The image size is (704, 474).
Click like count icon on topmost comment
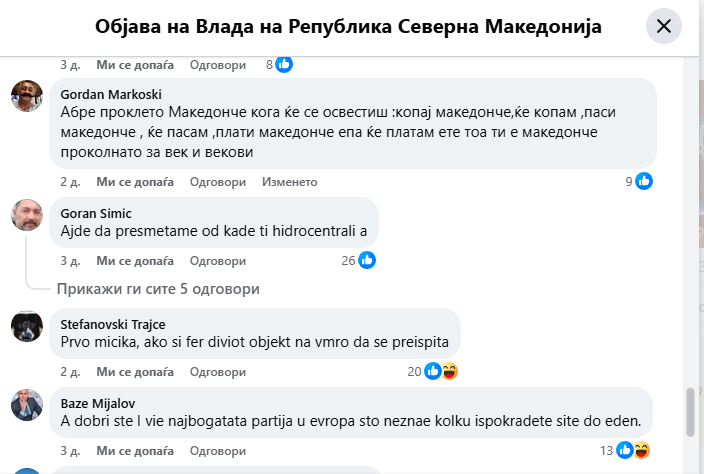(x=284, y=65)
